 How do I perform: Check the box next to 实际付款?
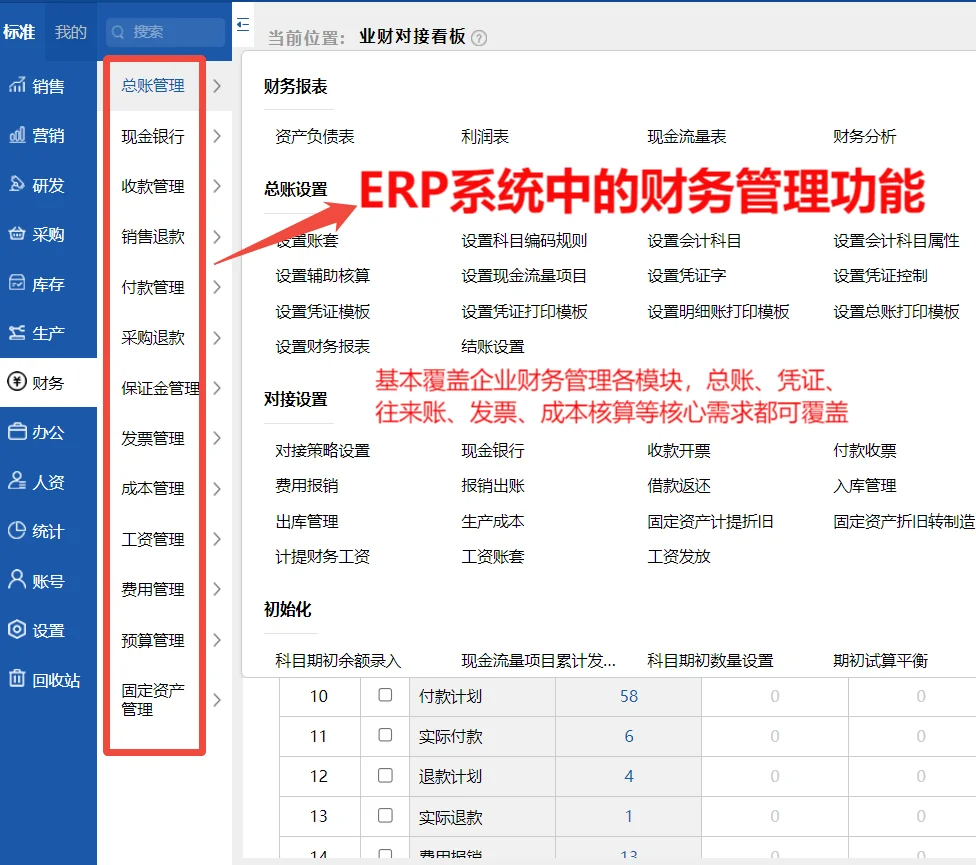(x=385, y=737)
